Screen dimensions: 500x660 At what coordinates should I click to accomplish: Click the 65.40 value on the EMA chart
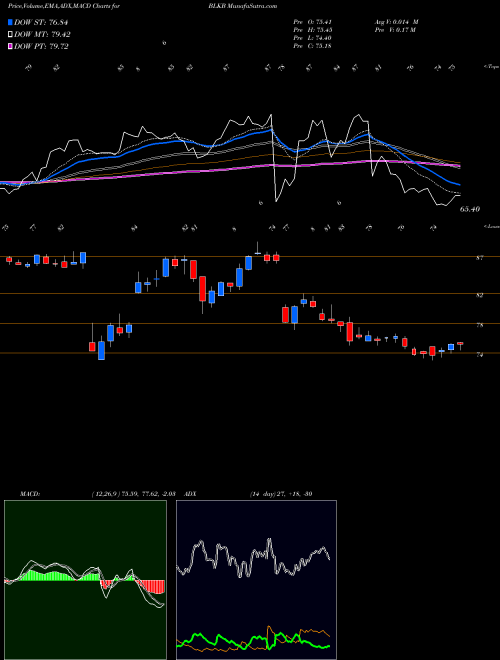pyautogui.click(x=470, y=209)
